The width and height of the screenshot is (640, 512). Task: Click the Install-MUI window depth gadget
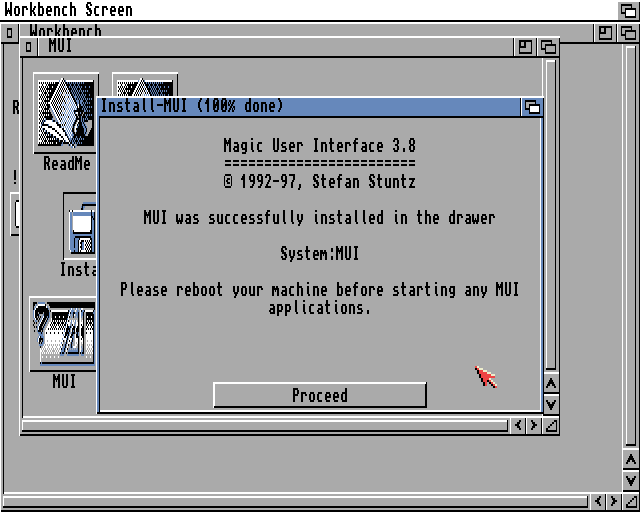pos(532,107)
